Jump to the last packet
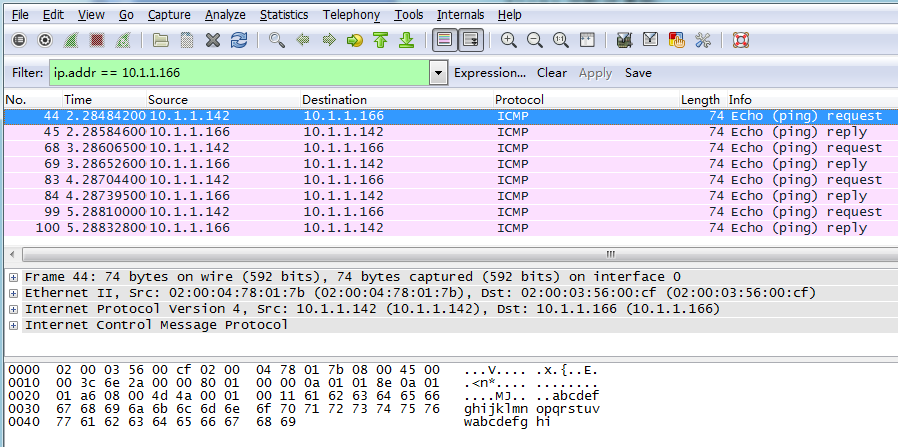The width and height of the screenshot is (898, 447). (406, 40)
